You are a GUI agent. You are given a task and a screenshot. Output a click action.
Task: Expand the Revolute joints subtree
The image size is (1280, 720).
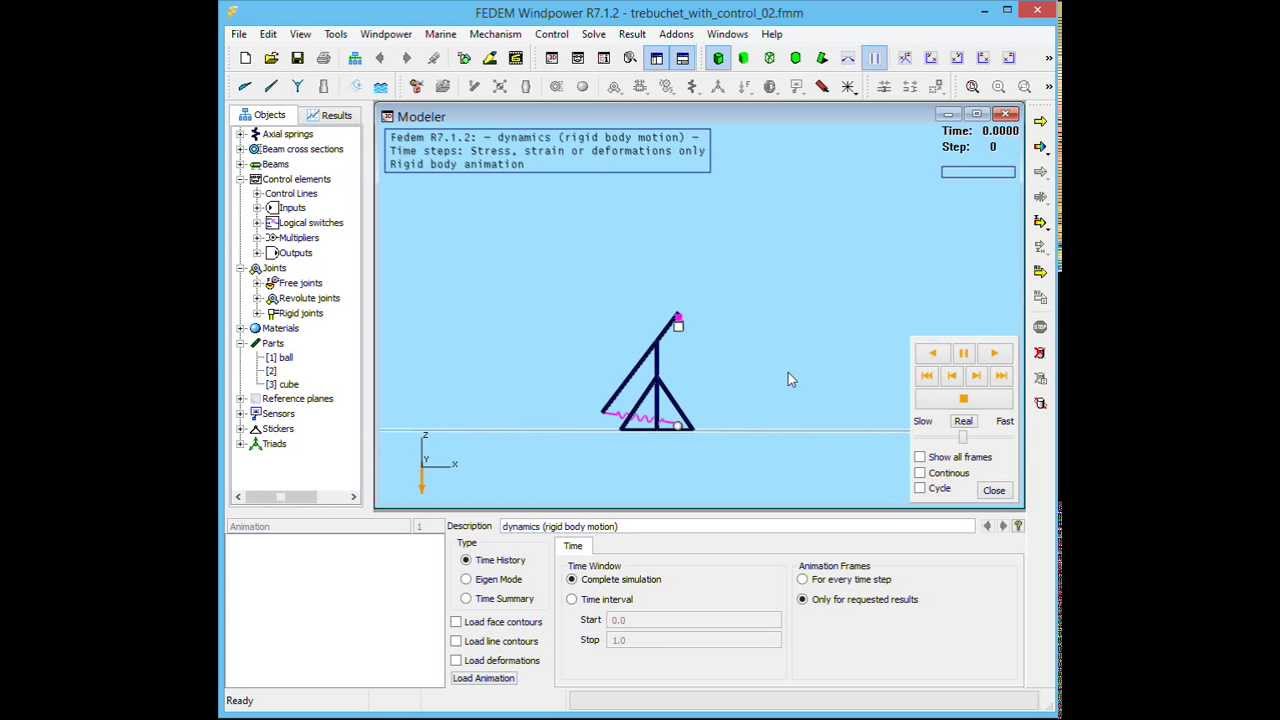point(258,298)
